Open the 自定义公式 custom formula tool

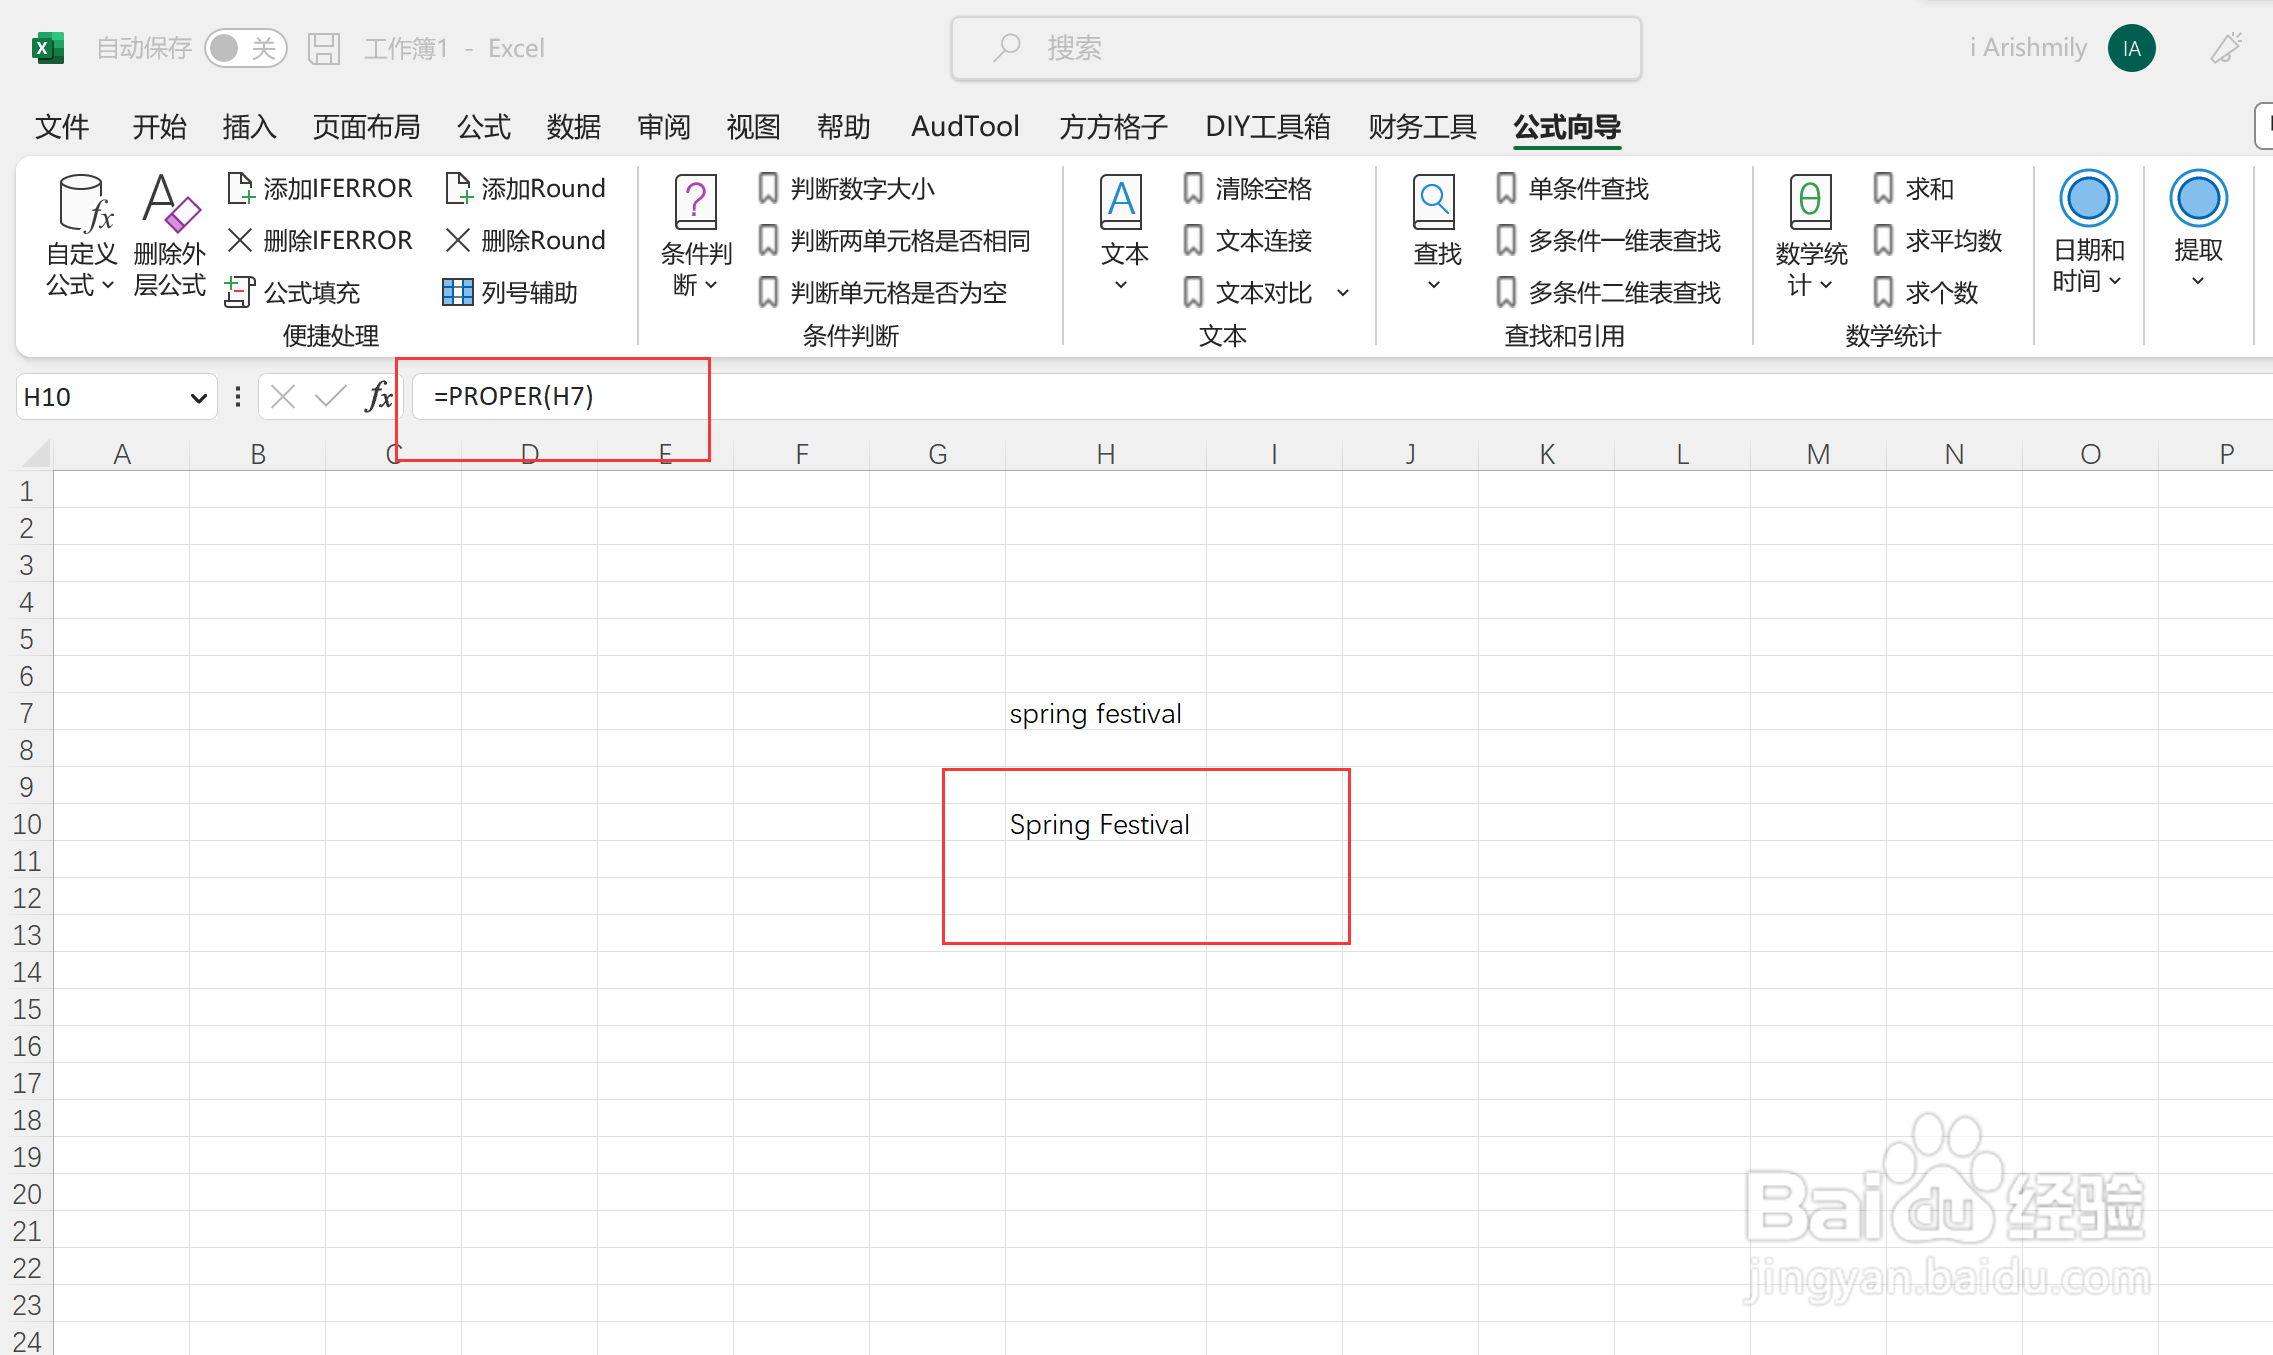coord(82,236)
